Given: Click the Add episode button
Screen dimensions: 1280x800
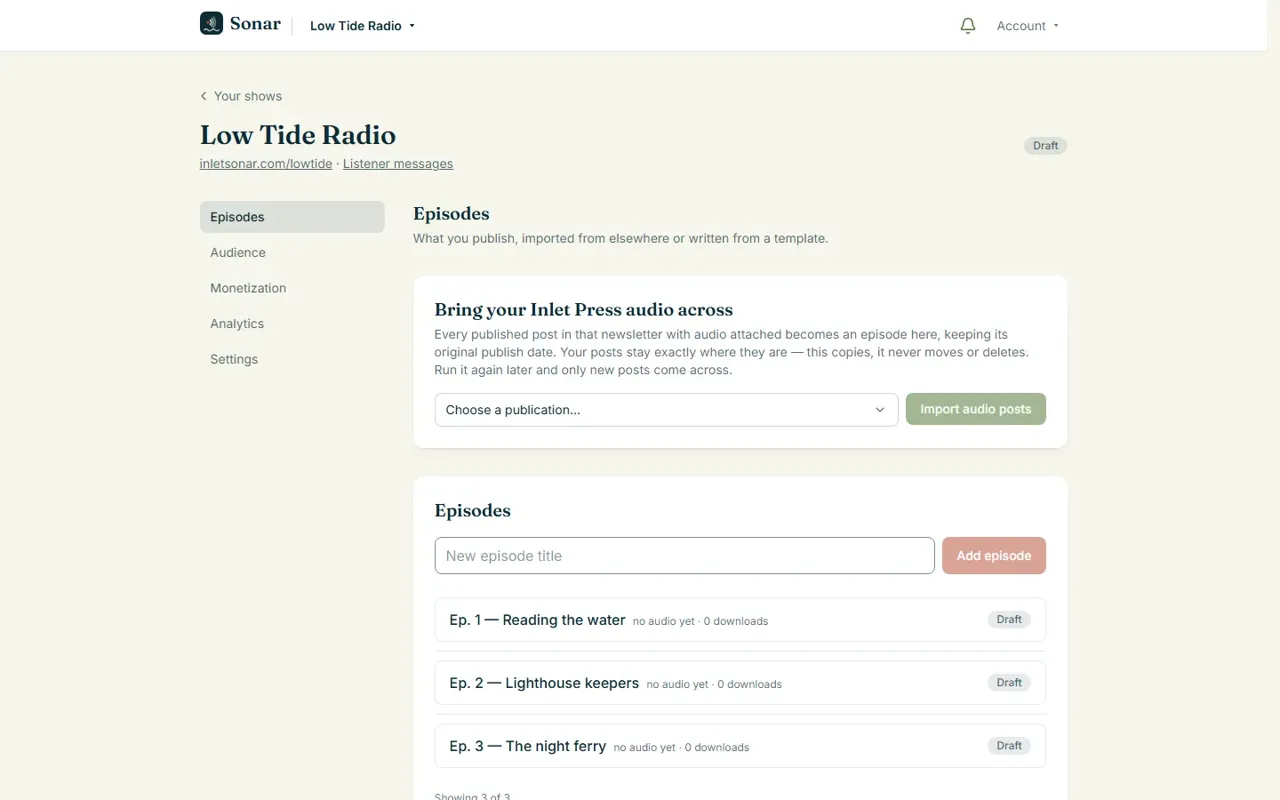Looking at the screenshot, I should tap(994, 556).
